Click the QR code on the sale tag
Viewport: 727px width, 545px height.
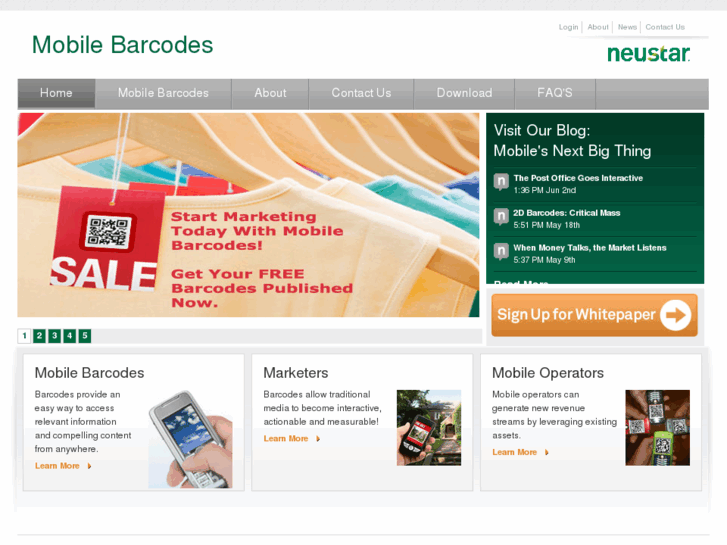tap(108, 231)
